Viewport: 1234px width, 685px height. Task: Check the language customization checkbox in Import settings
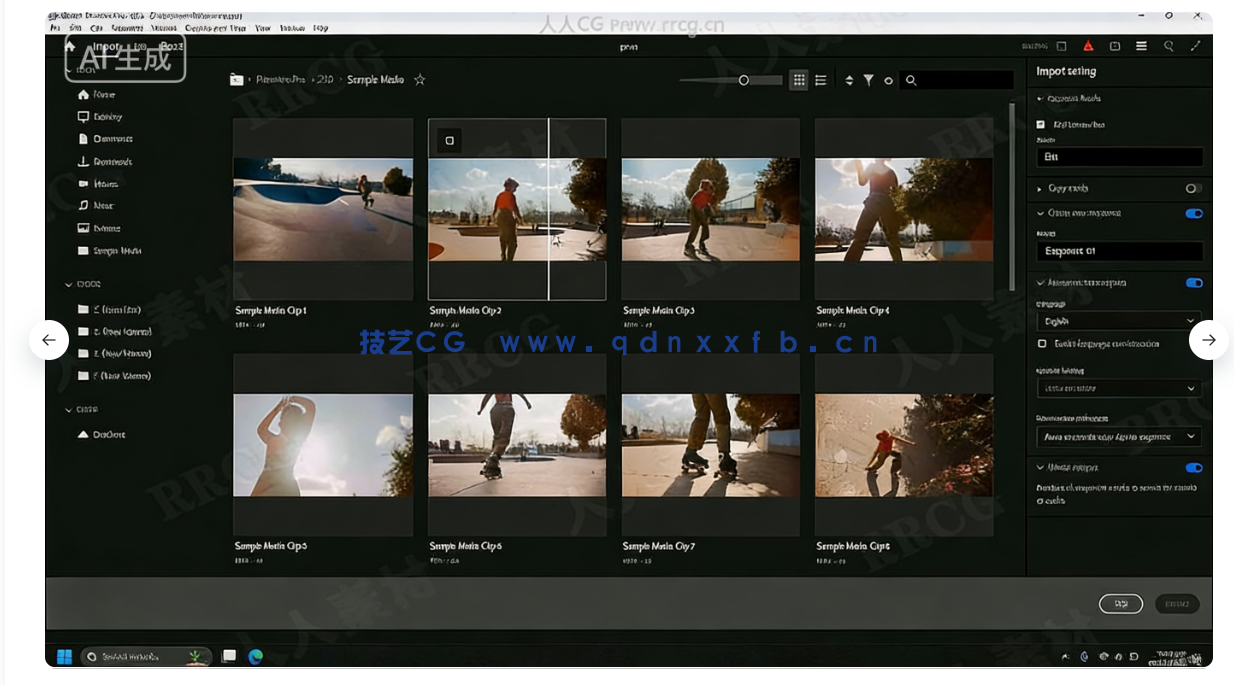point(1041,344)
